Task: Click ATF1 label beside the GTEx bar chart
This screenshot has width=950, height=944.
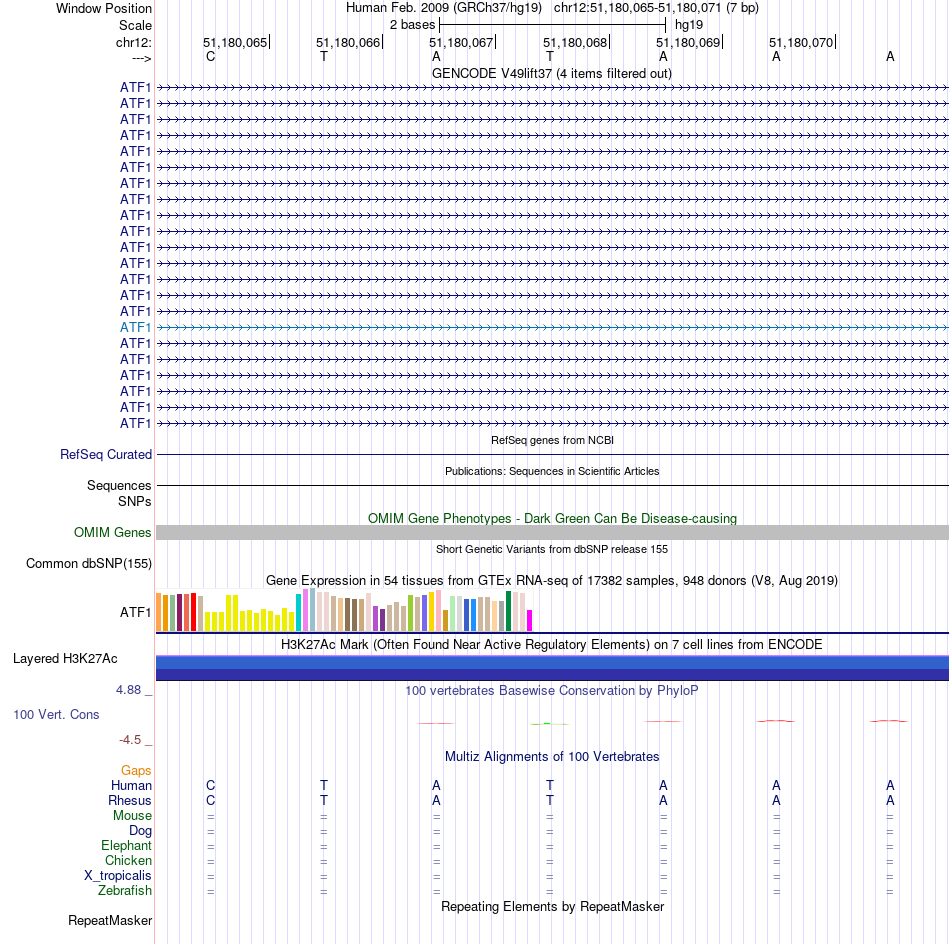Action: [135, 613]
